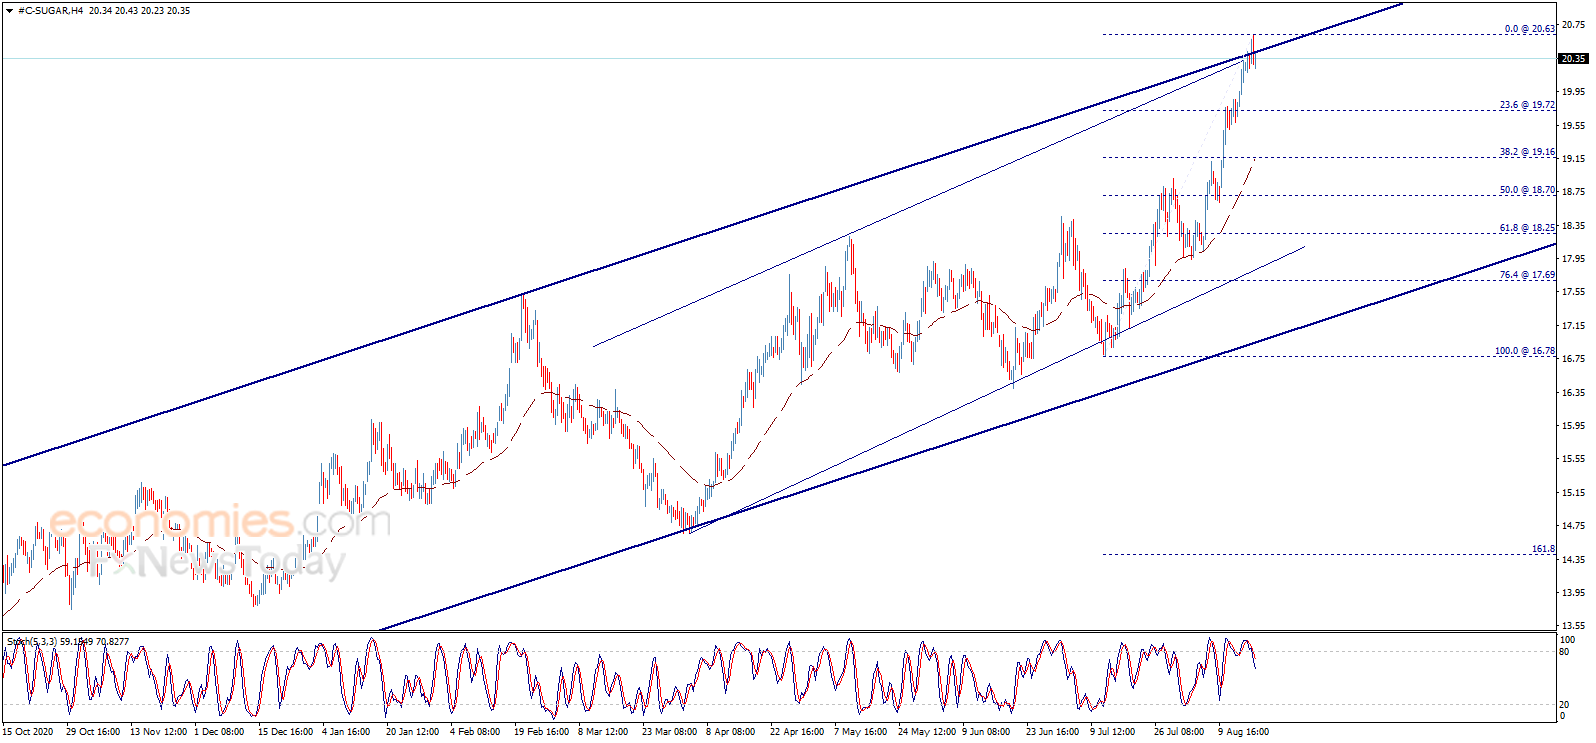Click the 19.95 price axis label
The image size is (1596, 743).
coord(1574,92)
